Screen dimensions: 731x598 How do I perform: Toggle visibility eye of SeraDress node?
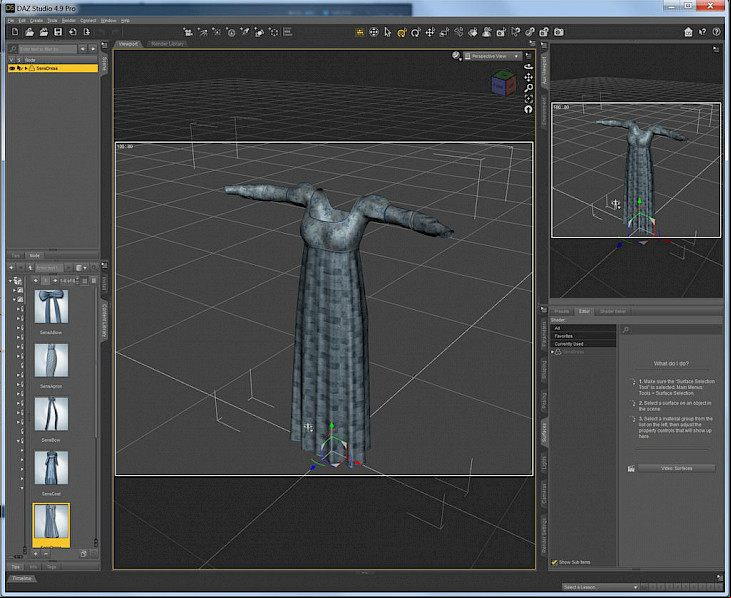tap(12, 68)
